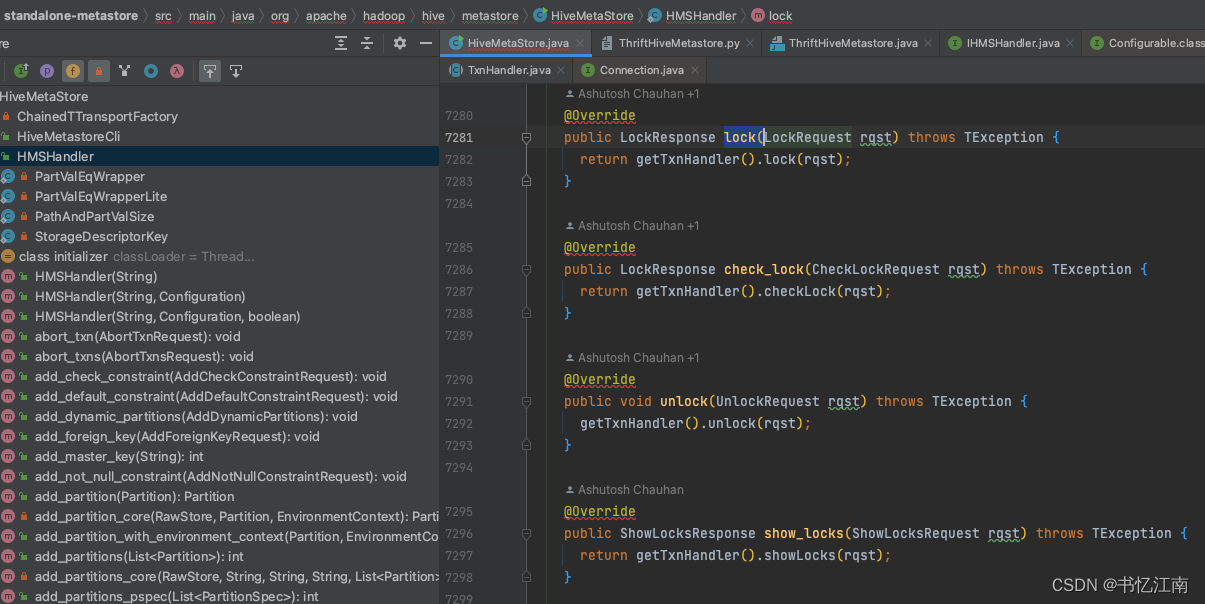
Task: Open the hive breadcrumb dropdown in the navigation bar
Action: (x=433, y=15)
